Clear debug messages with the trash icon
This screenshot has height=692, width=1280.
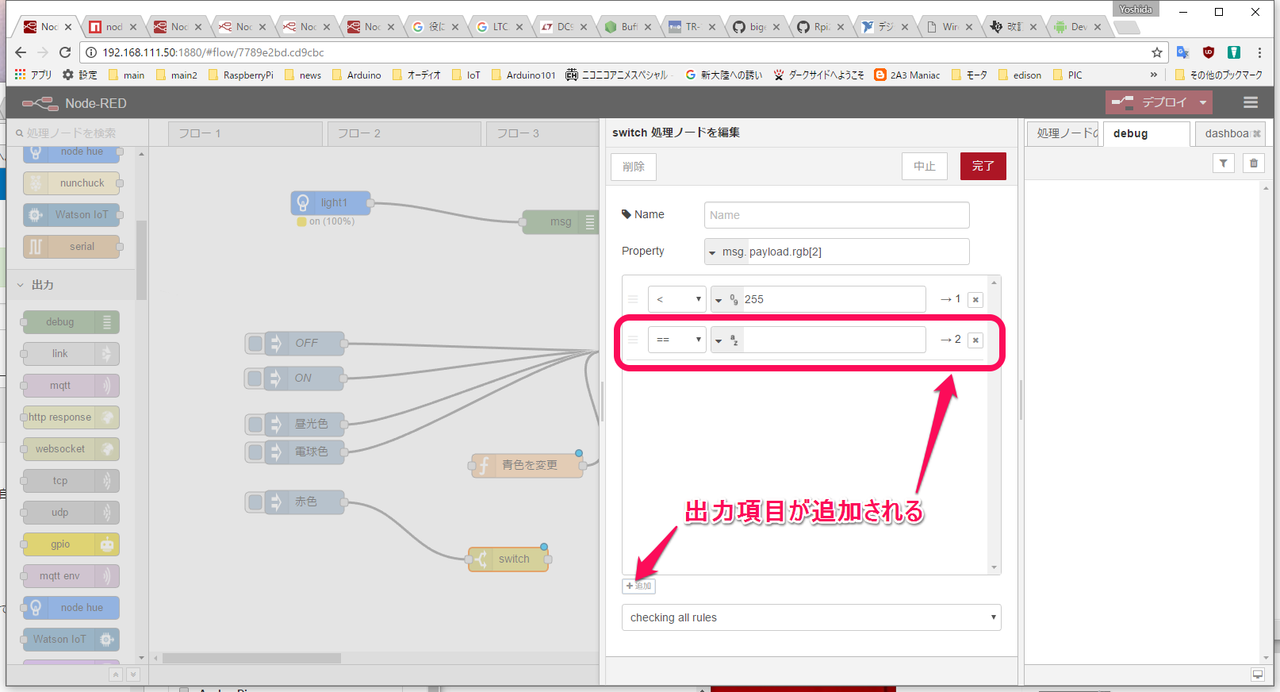[1254, 163]
